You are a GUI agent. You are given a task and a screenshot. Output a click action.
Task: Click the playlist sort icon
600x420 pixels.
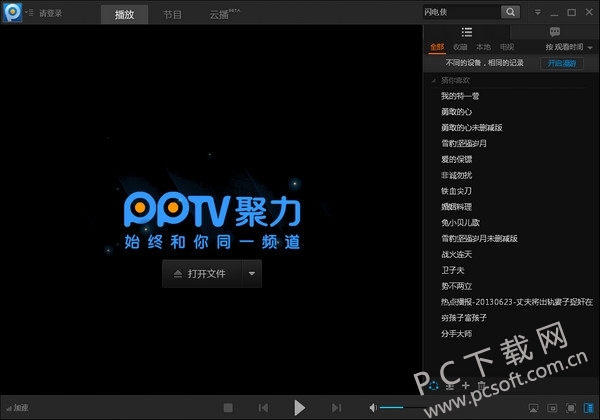pyautogui.click(x=450, y=386)
